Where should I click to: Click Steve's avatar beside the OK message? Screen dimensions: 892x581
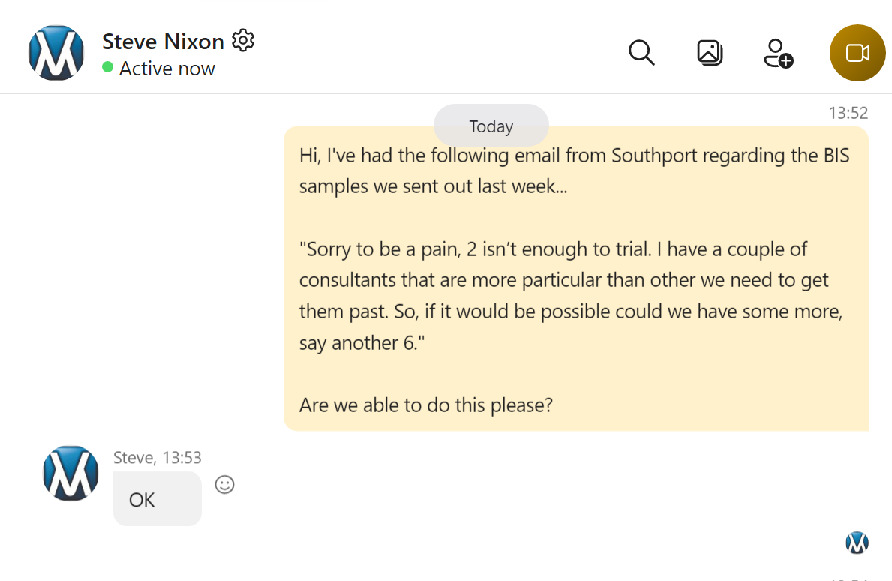(71, 474)
